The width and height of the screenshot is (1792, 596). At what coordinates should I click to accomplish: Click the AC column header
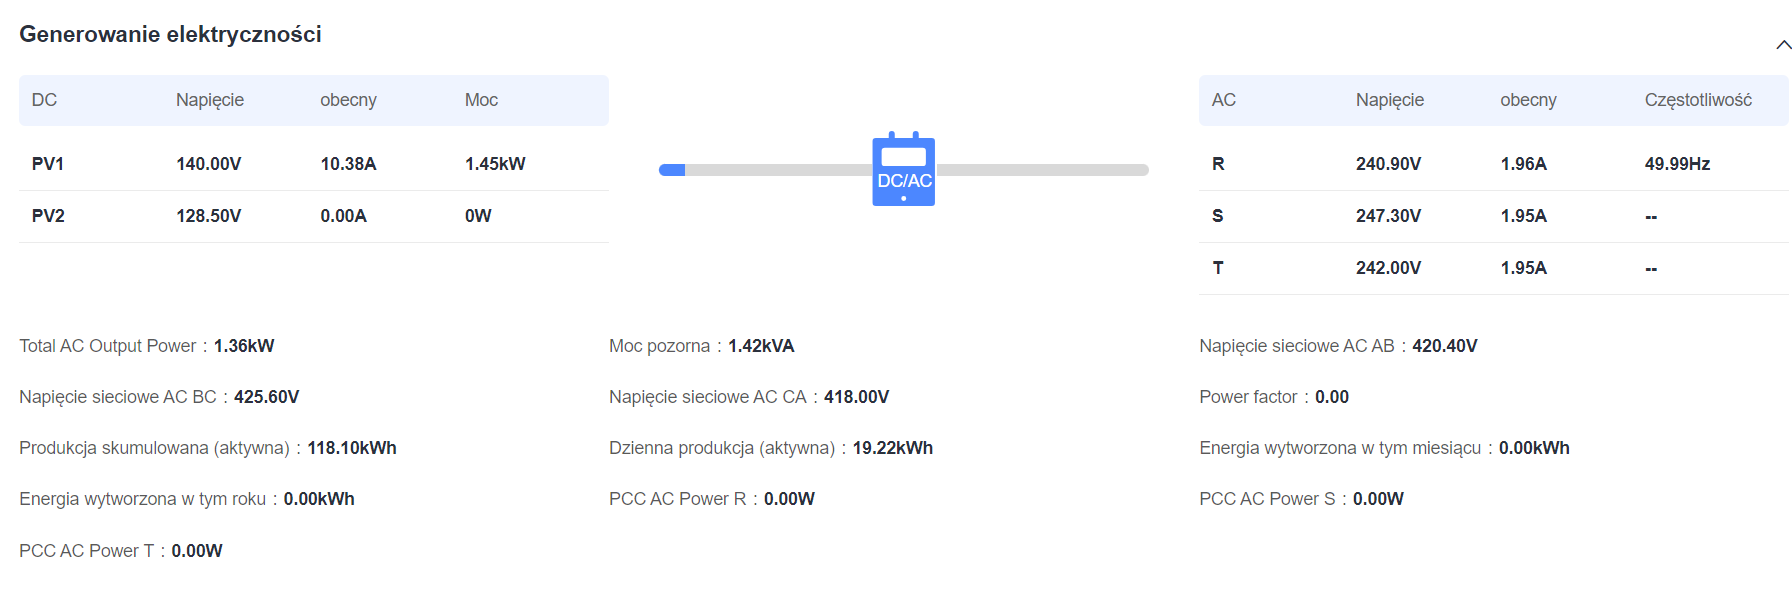click(1224, 100)
